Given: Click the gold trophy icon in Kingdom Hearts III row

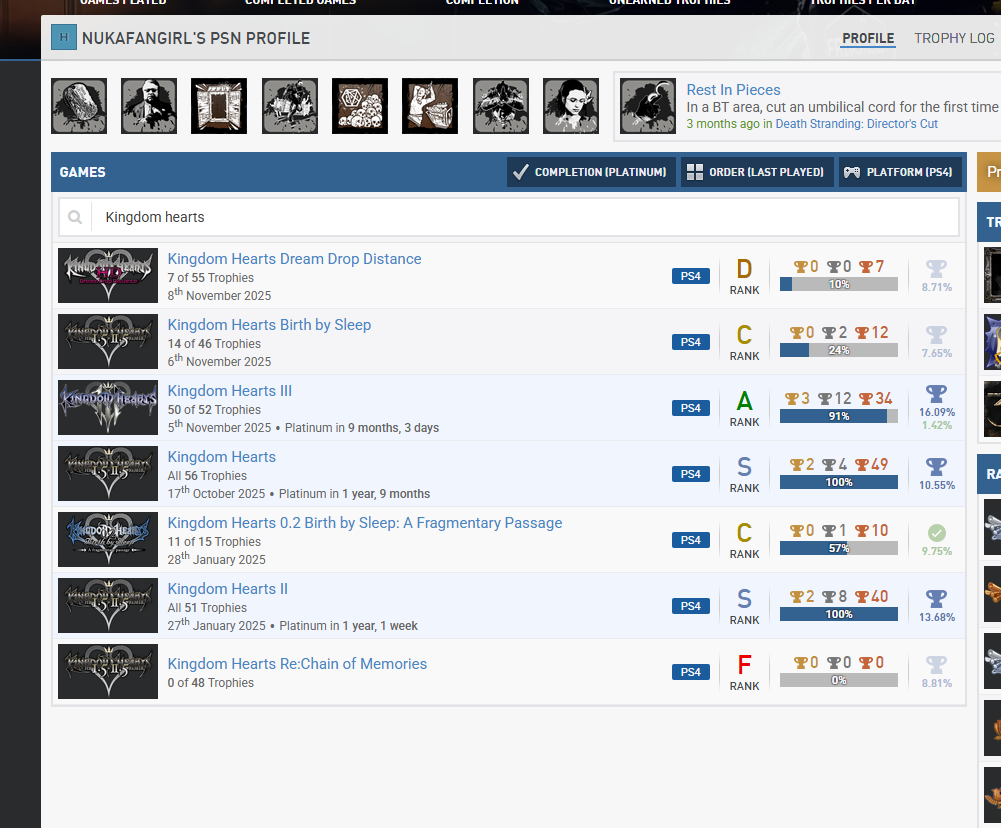Looking at the screenshot, I should tap(792, 398).
